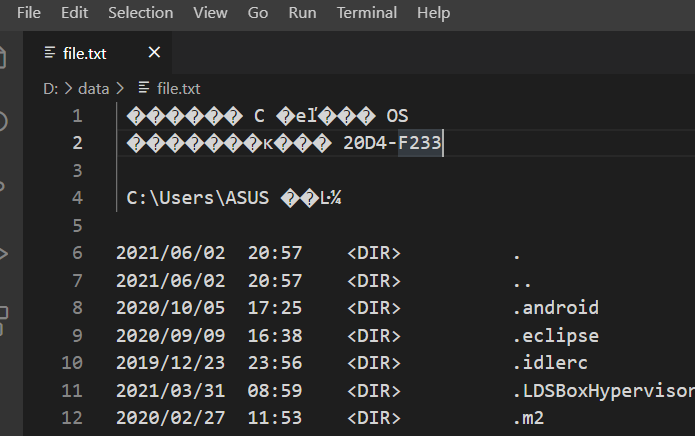Open the Source Control view
This screenshot has height=436, width=695.
(4, 186)
